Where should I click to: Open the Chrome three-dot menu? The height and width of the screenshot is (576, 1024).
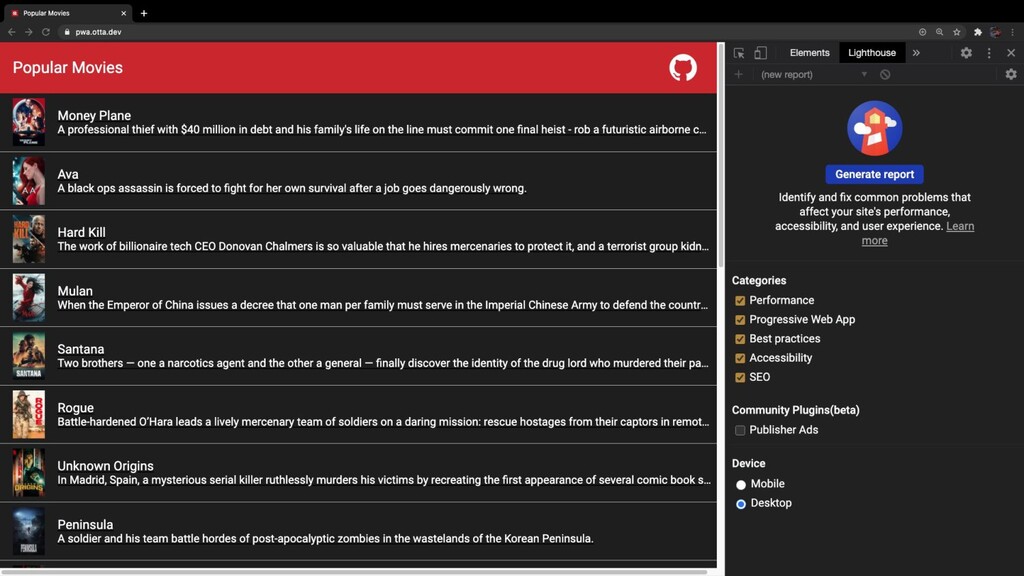(1012, 32)
